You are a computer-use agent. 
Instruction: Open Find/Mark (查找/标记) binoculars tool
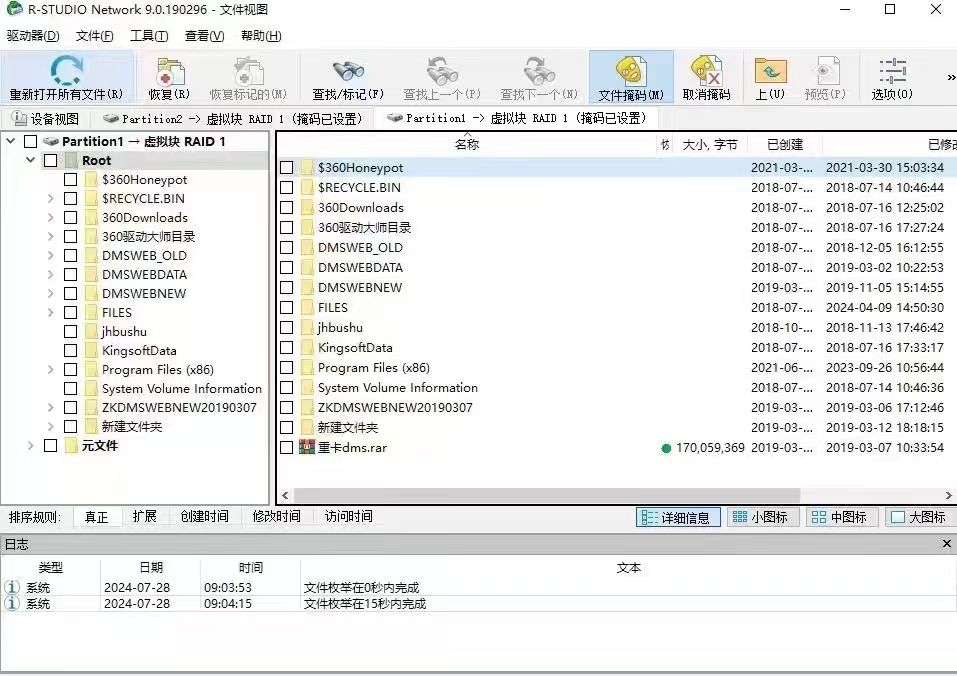pyautogui.click(x=348, y=71)
